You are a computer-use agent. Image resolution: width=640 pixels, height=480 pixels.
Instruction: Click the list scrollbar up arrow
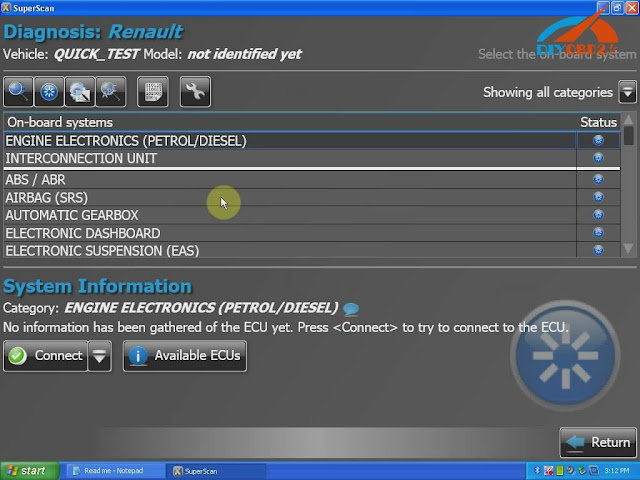[629, 119]
